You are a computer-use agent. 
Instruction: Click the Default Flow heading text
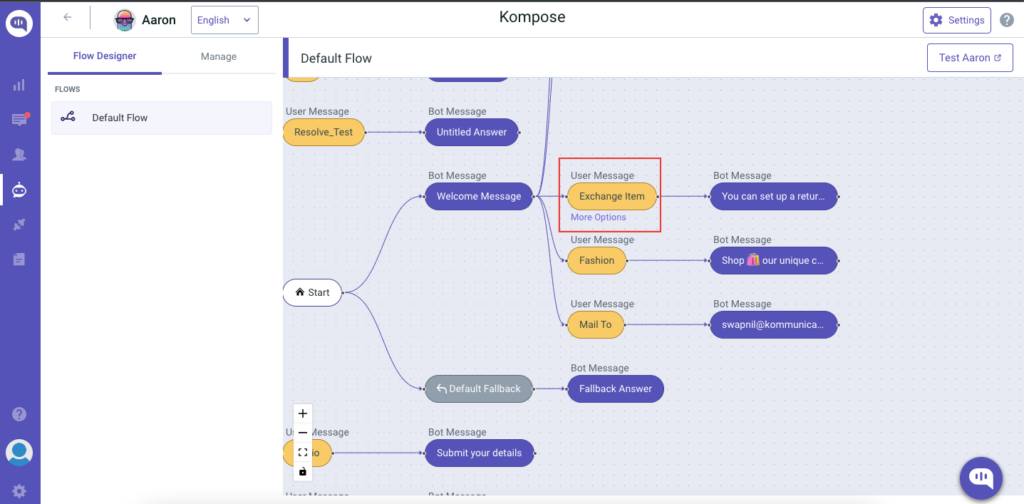coord(336,59)
